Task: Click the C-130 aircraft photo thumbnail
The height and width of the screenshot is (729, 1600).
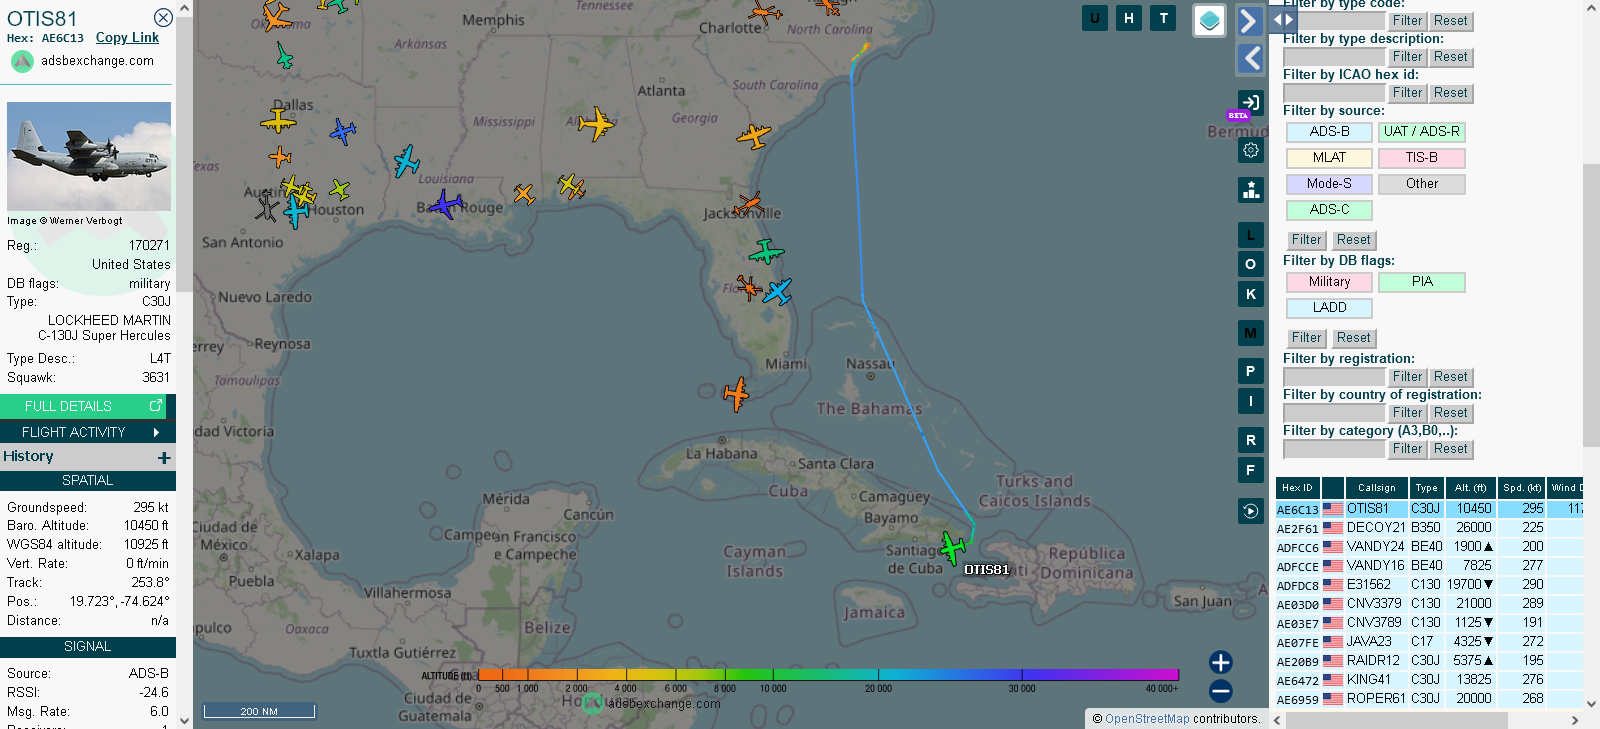Action: tap(89, 156)
